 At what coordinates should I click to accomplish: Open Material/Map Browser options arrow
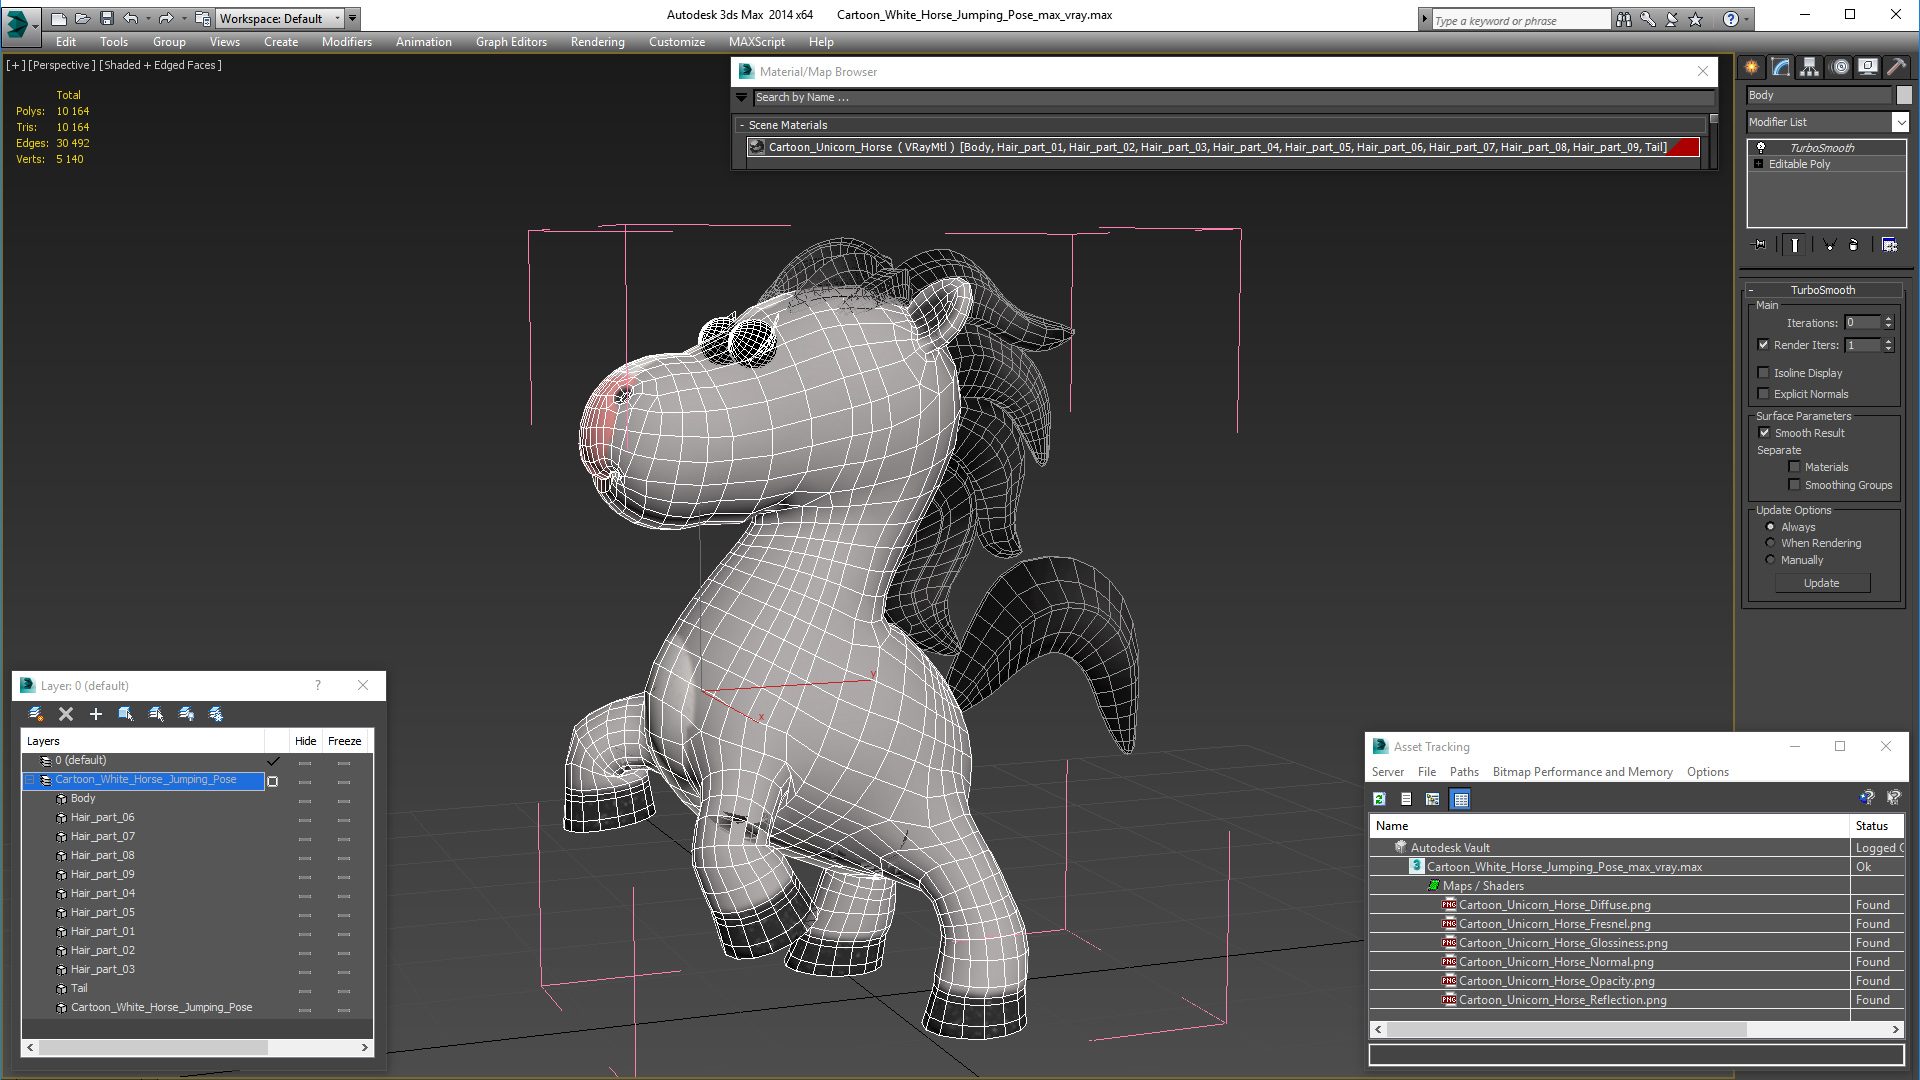[742, 98]
